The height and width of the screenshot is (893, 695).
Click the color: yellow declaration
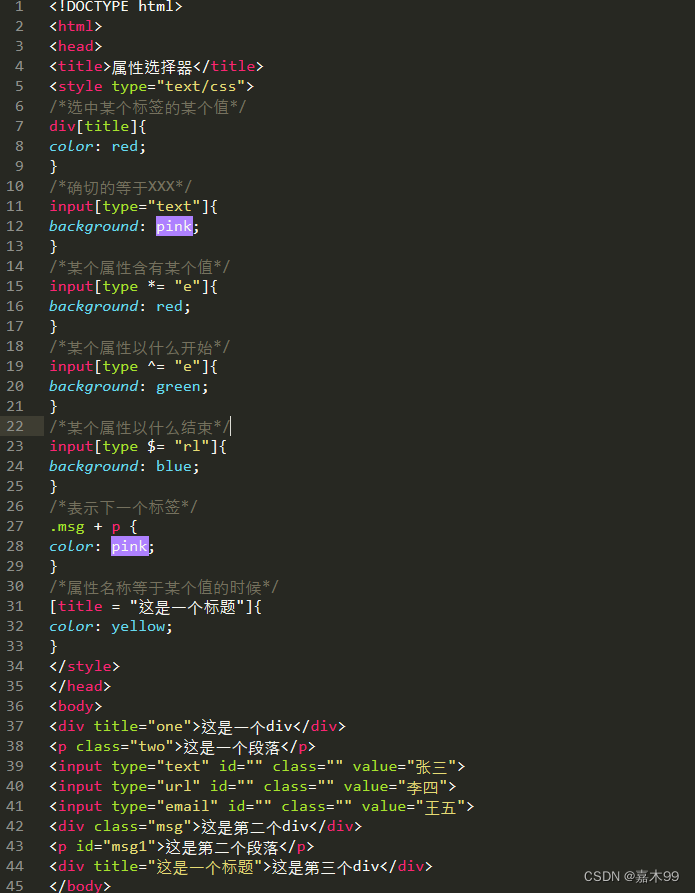pyautogui.click(x=111, y=626)
